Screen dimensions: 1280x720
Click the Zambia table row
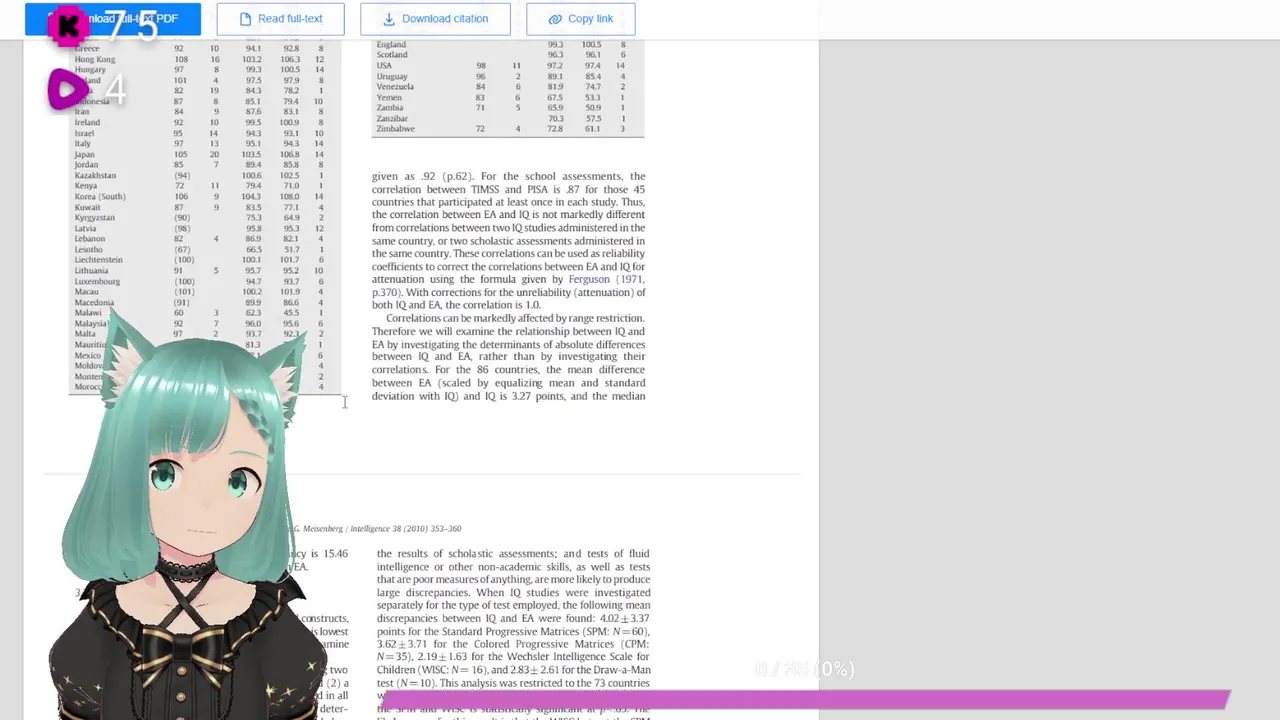501,107
